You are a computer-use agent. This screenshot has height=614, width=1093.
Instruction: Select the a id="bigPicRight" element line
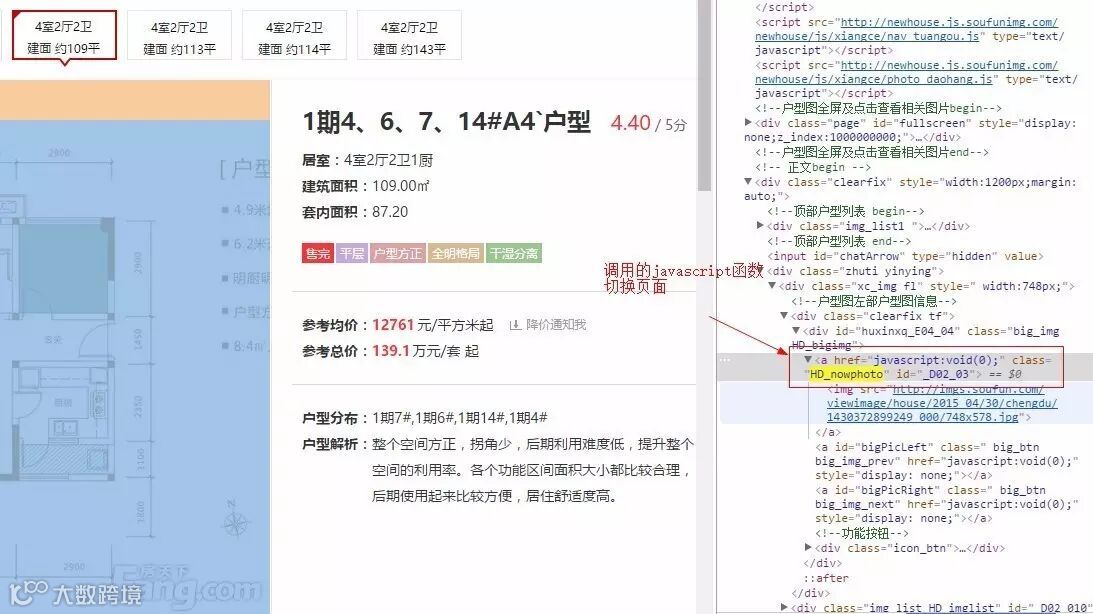pos(946,504)
